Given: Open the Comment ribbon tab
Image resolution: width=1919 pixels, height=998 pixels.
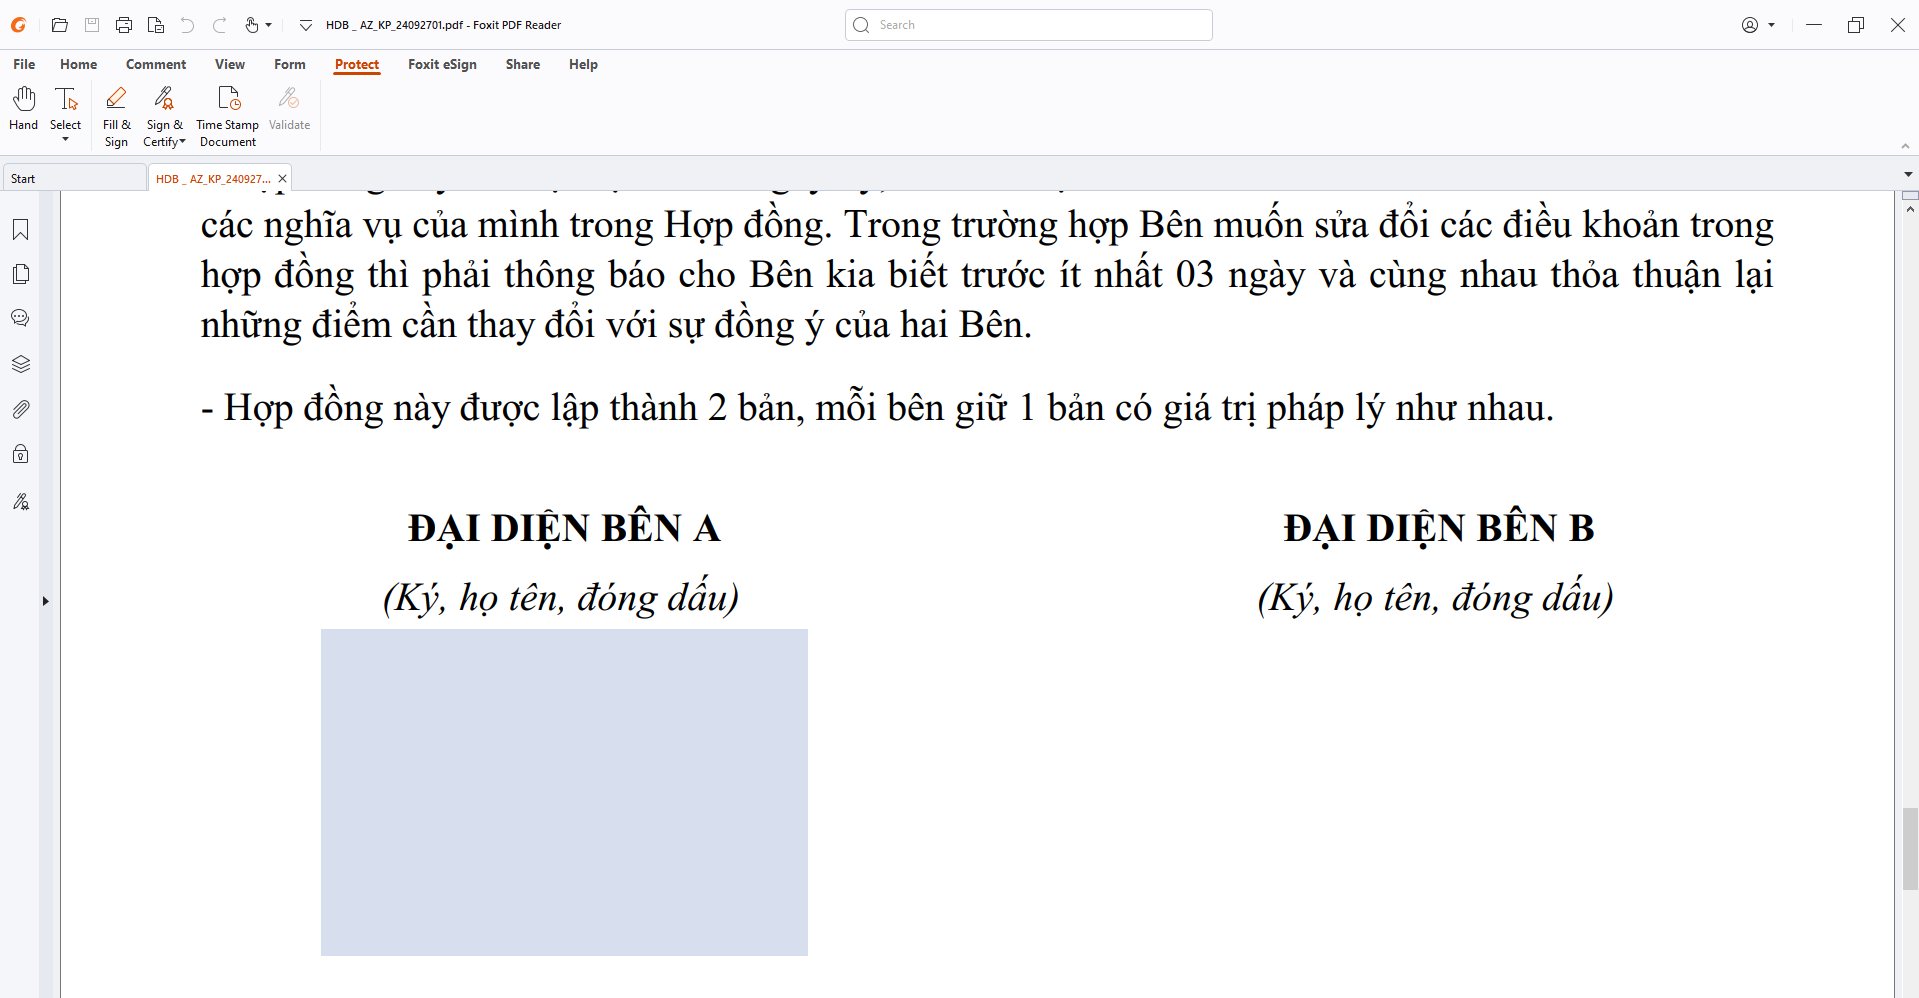Looking at the screenshot, I should point(156,64).
